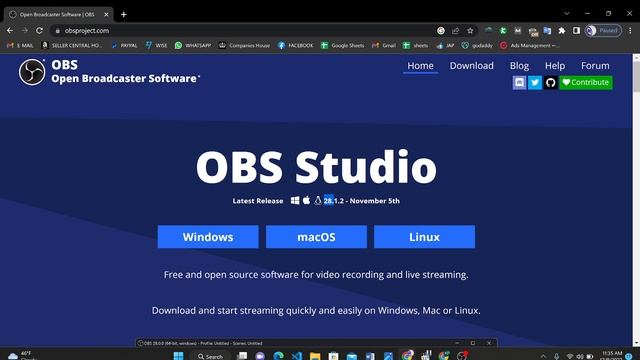The image size is (640, 360).
Task: Go back using the browser back arrow
Action: coord(10,31)
